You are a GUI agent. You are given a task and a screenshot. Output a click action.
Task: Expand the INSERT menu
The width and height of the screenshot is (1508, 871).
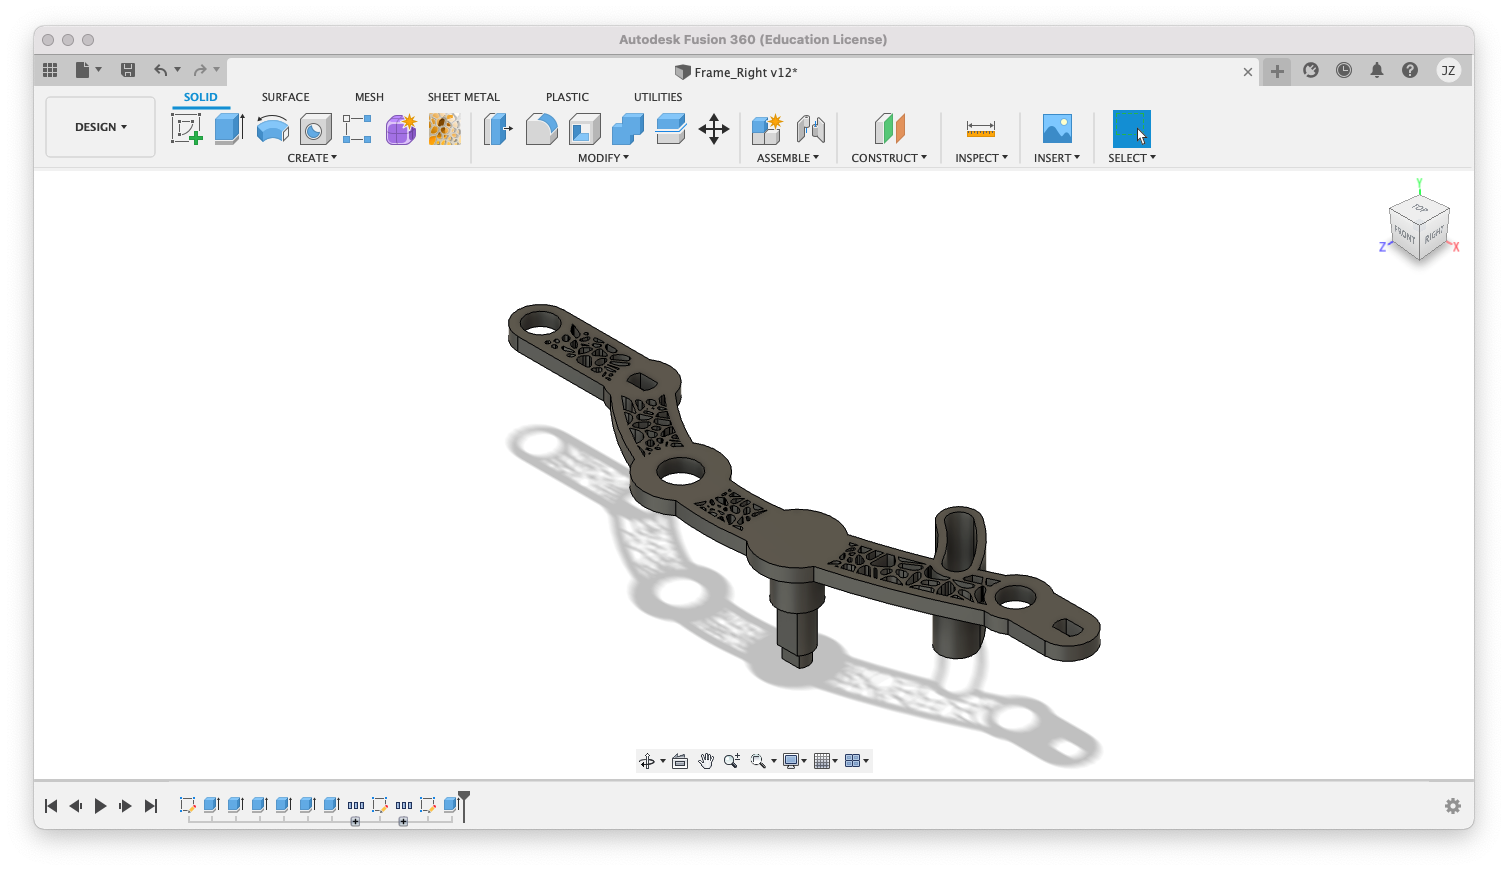(1057, 158)
